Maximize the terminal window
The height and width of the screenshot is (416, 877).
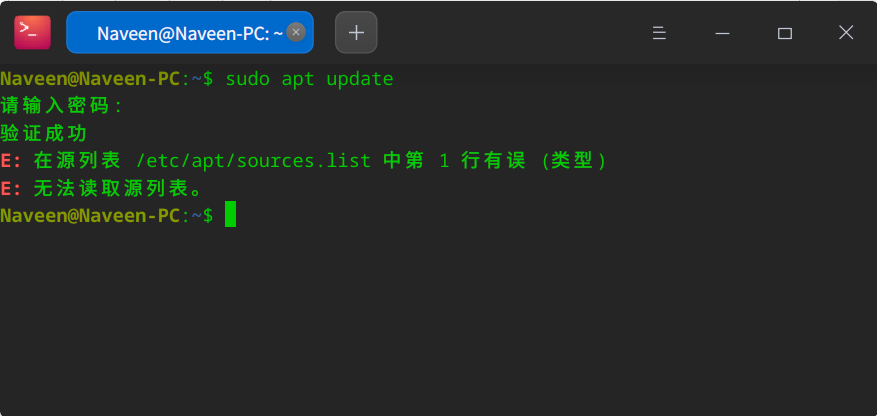(785, 33)
